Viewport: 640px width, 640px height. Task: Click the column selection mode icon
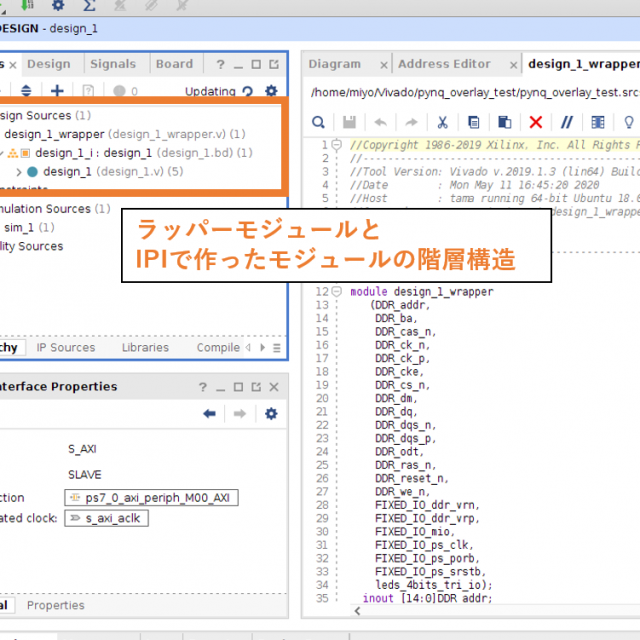pos(597,122)
